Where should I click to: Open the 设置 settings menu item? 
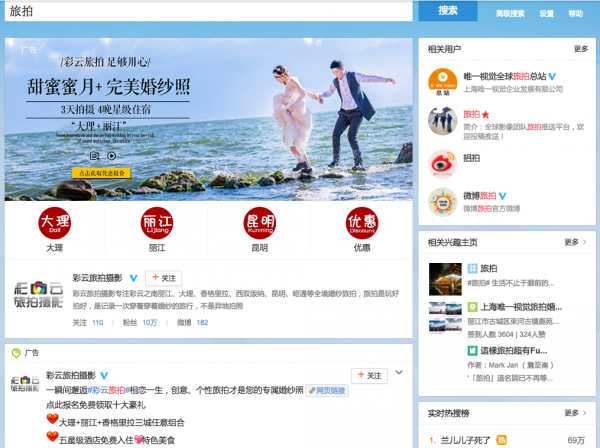pos(546,14)
